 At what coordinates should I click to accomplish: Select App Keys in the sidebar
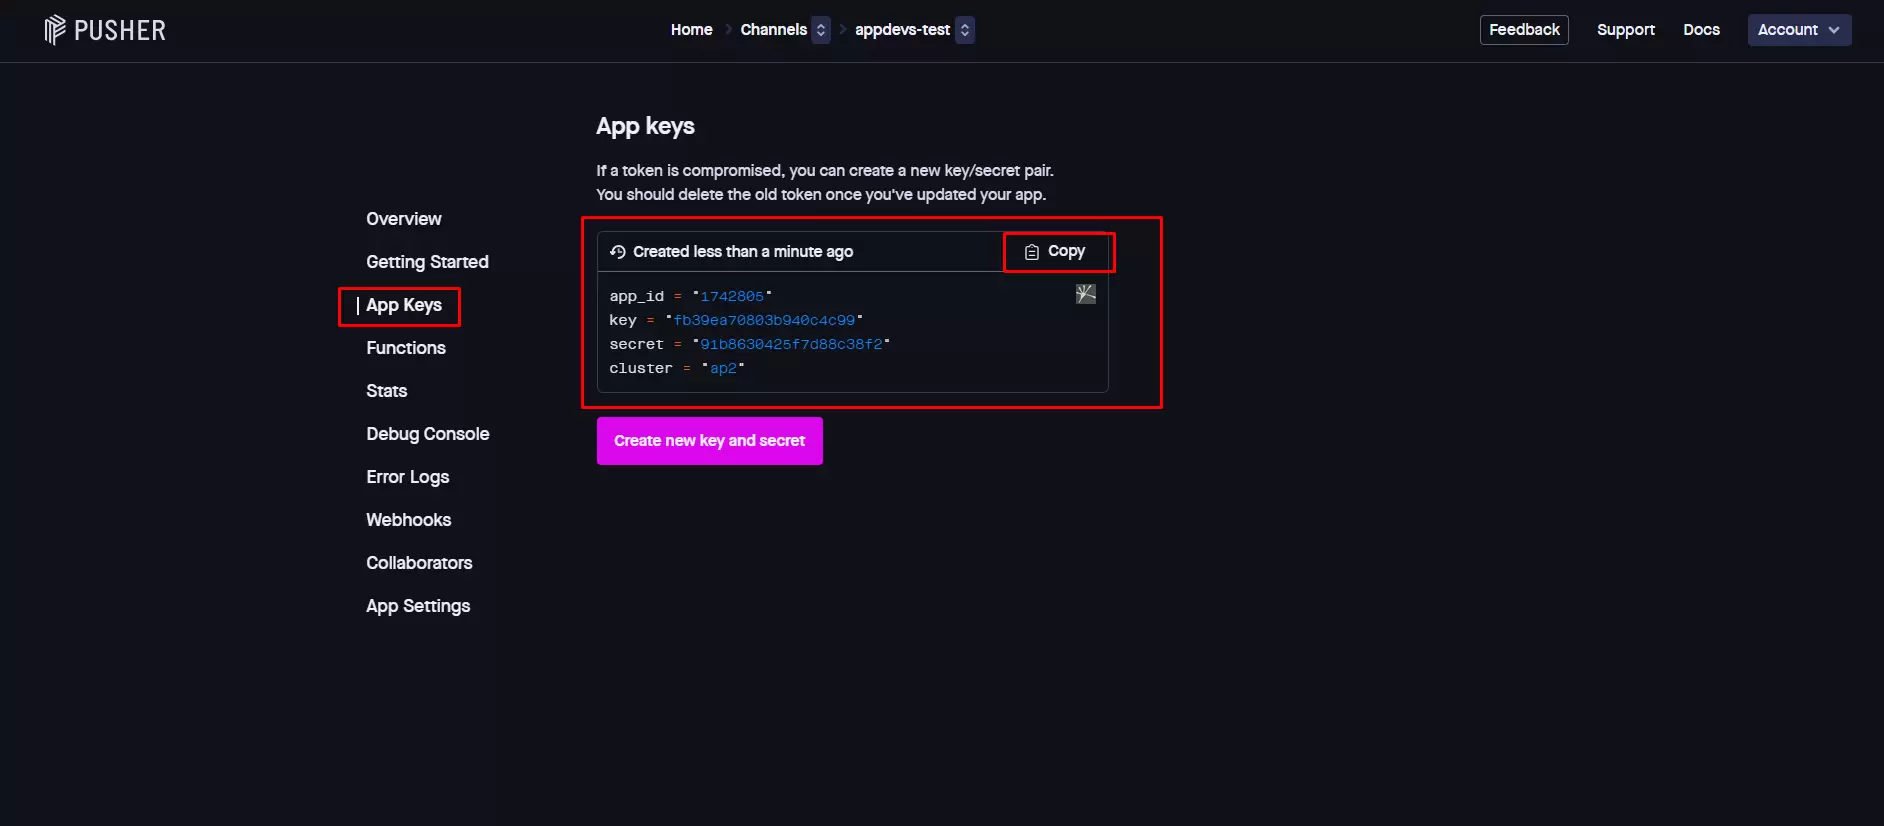pos(403,305)
